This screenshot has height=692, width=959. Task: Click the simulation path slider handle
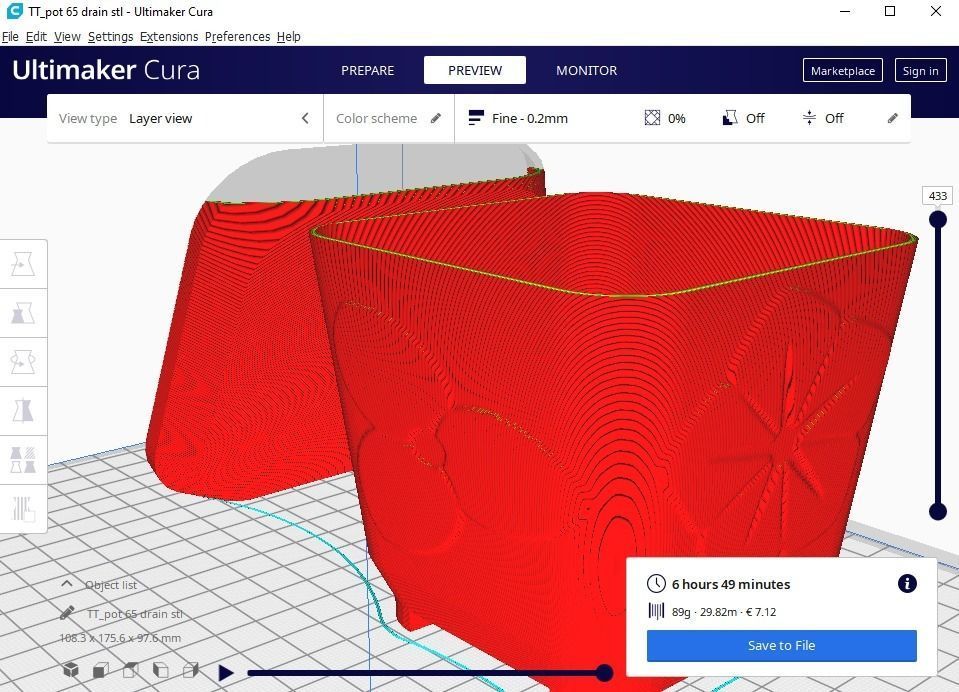tap(604, 673)
